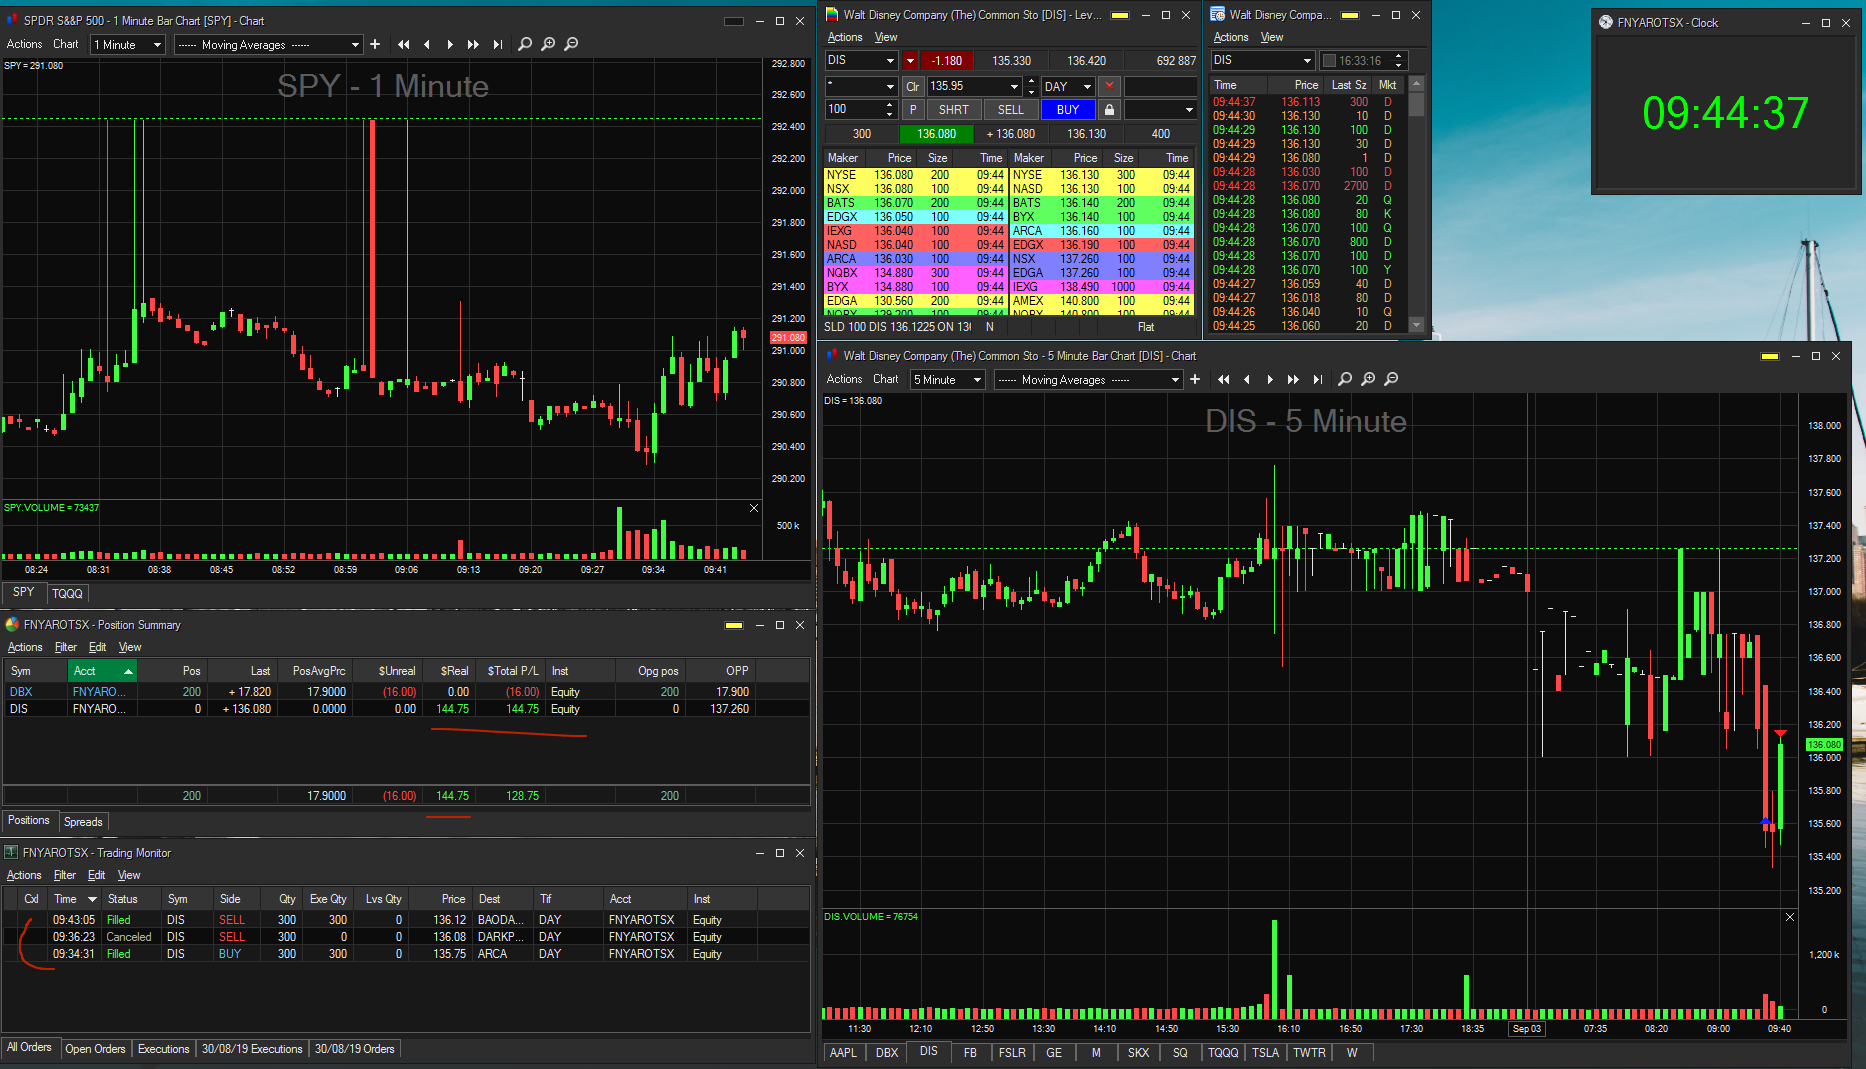Add study with plus icon on SPY chart
1866x1069 pixels.
(375, 44)
